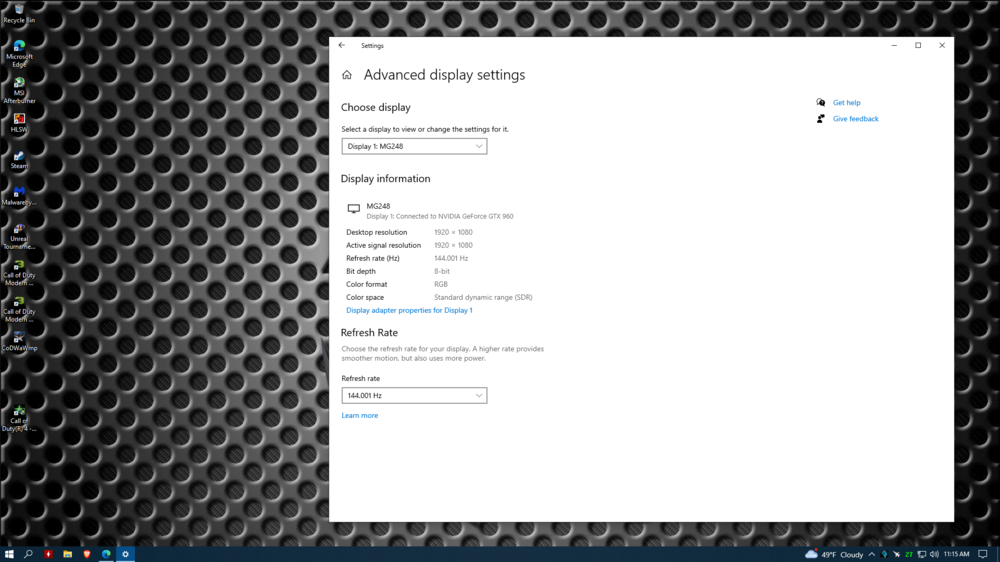
Task: Click the Settings gear on the taskbar
Action: click(x=126, y=554)
